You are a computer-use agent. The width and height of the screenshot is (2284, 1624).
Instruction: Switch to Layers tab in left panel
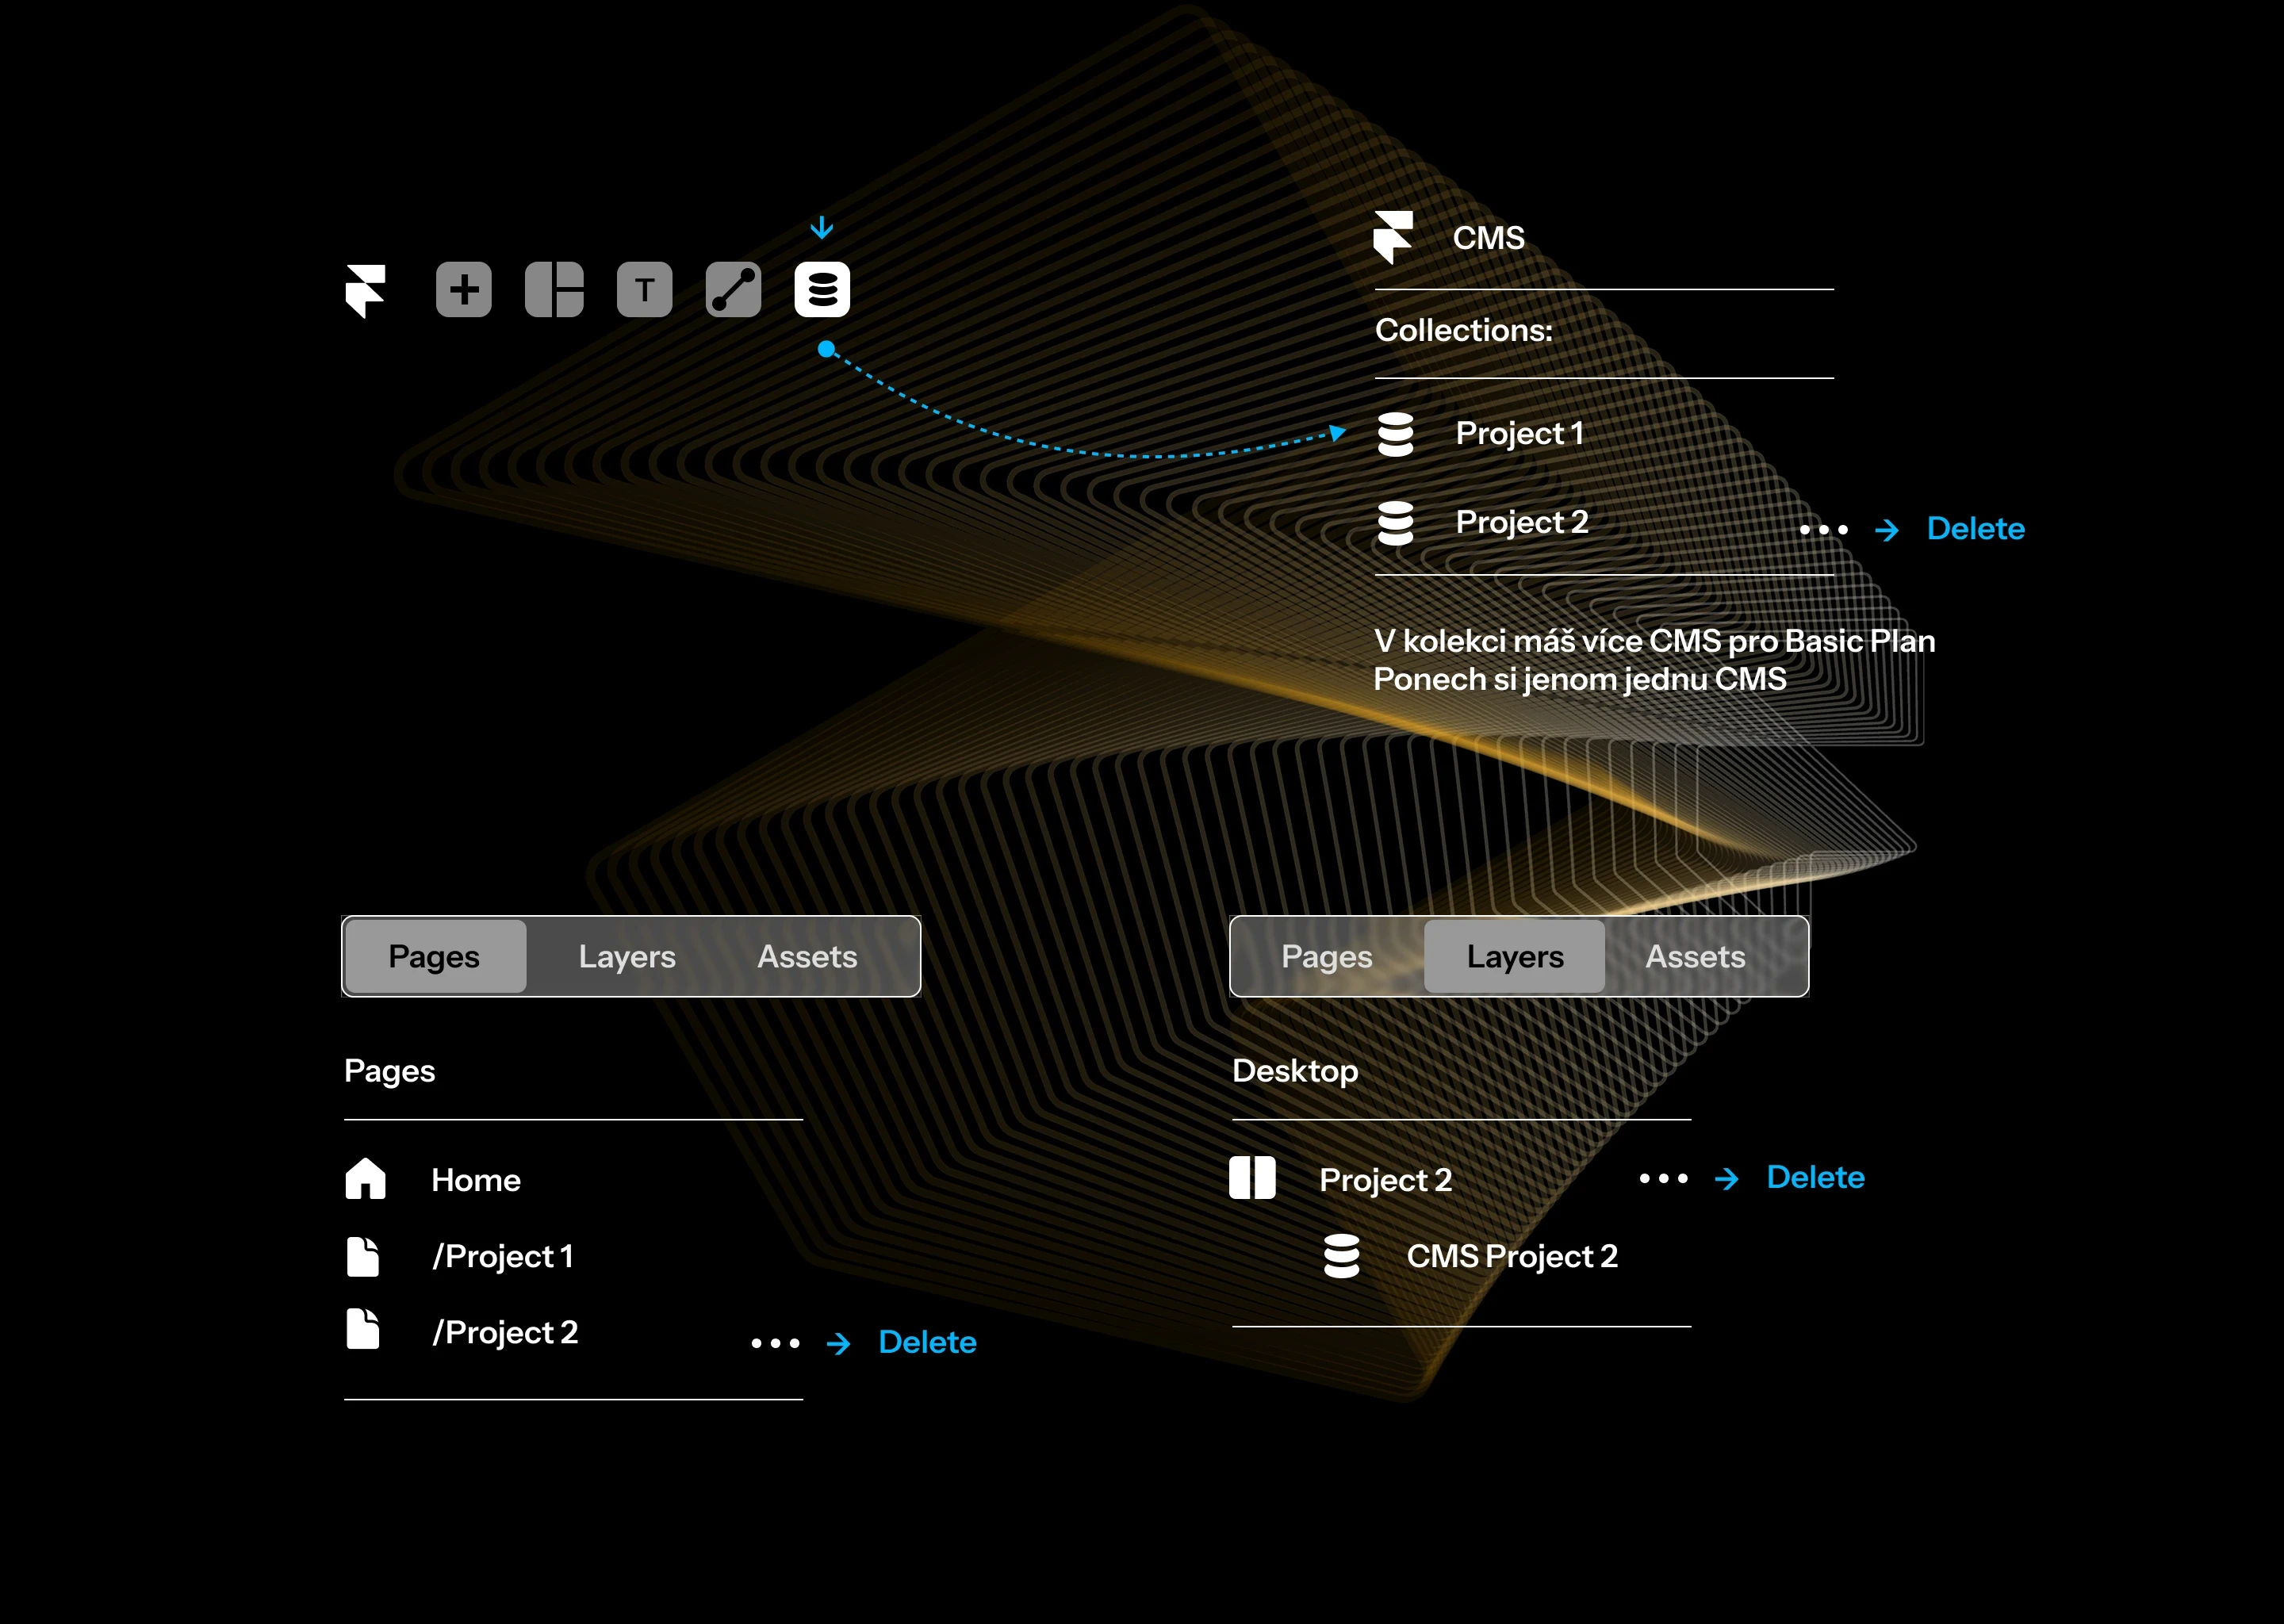[627, 957]
